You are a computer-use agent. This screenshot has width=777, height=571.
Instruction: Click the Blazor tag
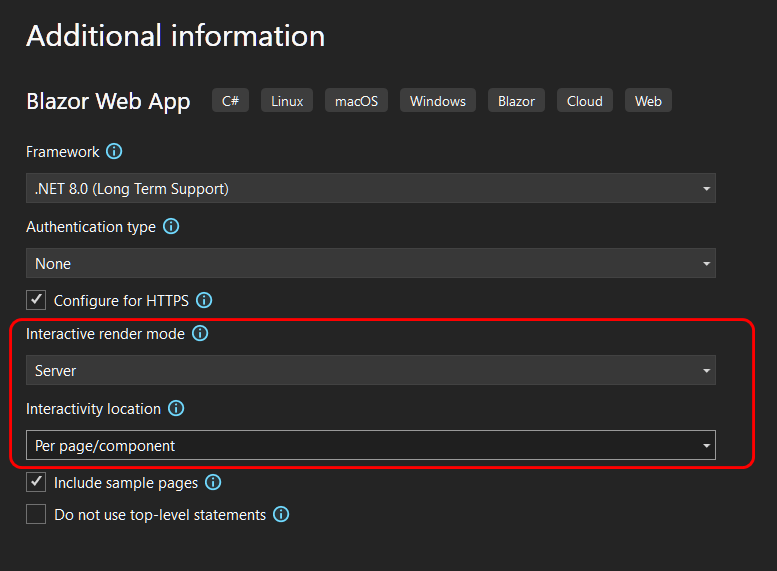tap(516, 101)
